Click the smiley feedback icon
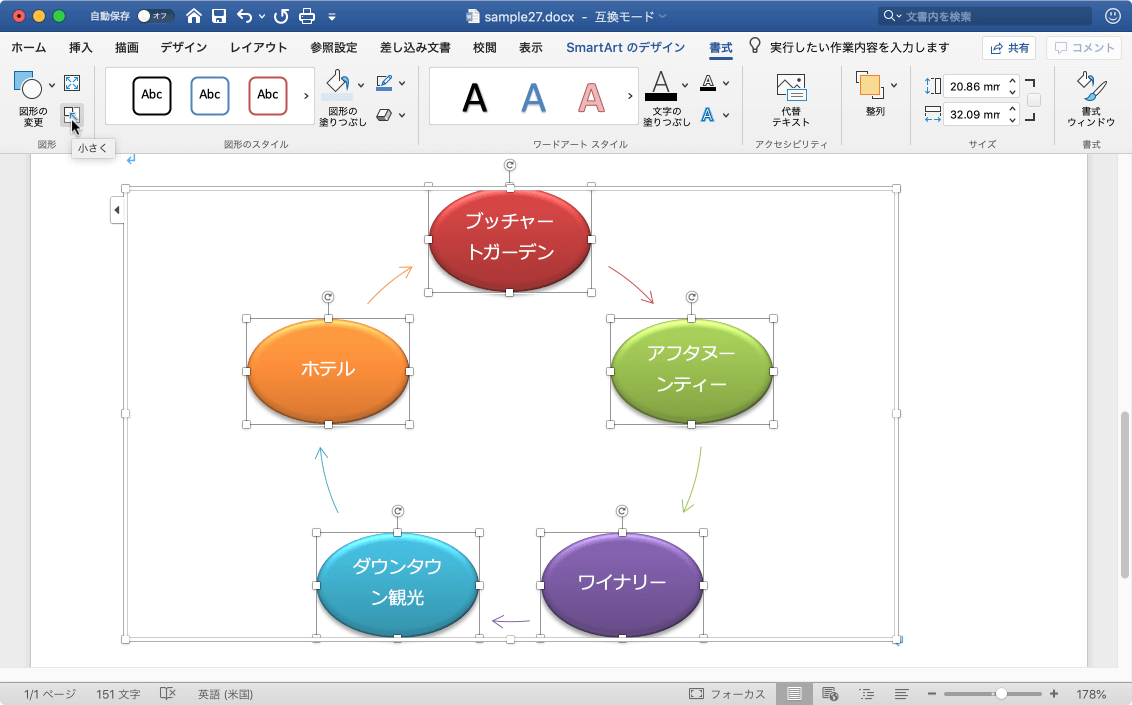The image size is (1132, 705). tap(1113, 16)
